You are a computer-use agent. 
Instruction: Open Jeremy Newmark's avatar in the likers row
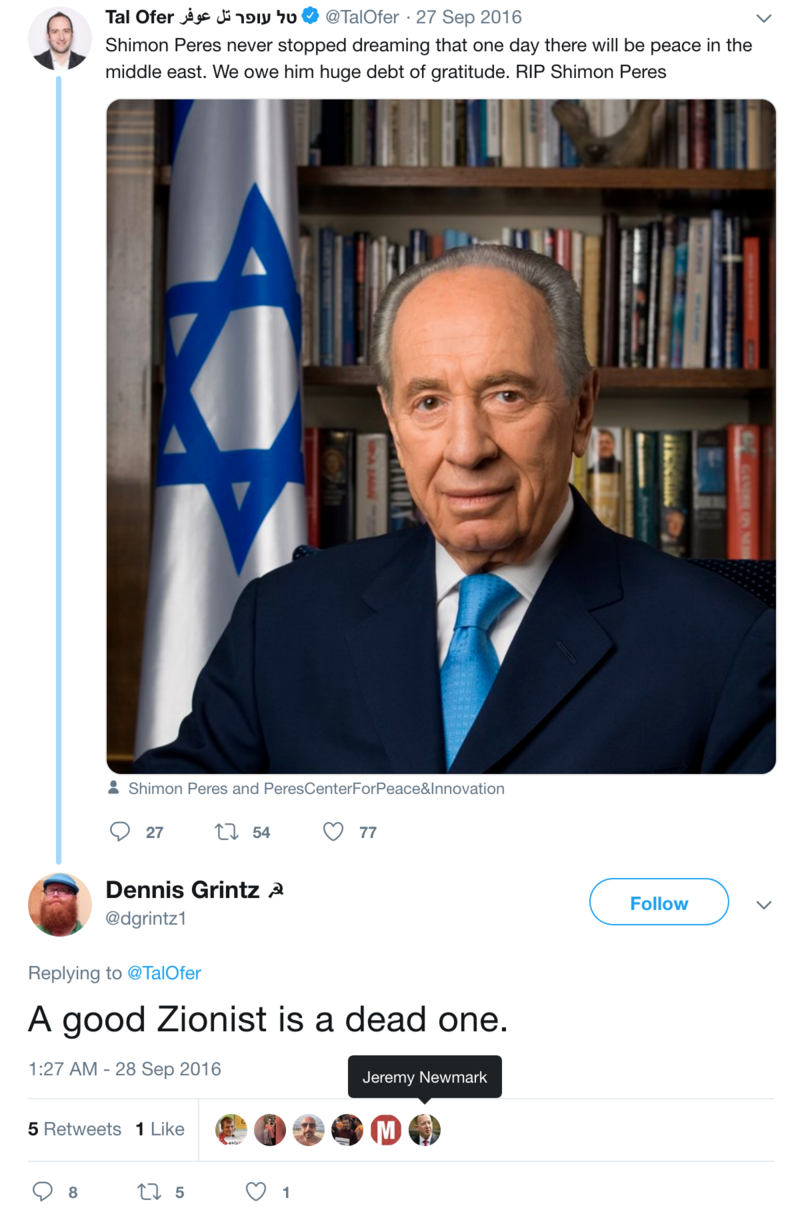click(x=424, y=1130)
